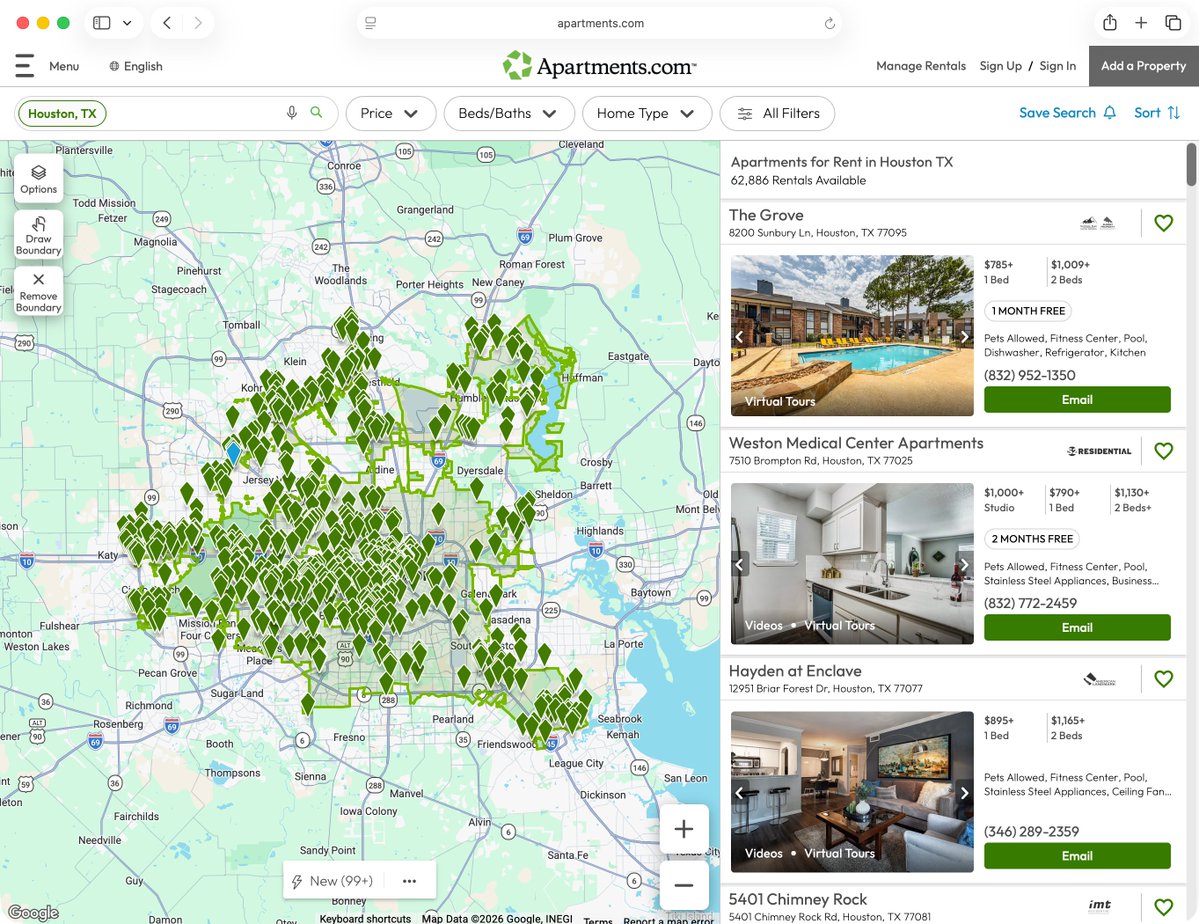Expand the Price filter dropdown
Screen dimensions: 1199x924
tap(391, 113)
